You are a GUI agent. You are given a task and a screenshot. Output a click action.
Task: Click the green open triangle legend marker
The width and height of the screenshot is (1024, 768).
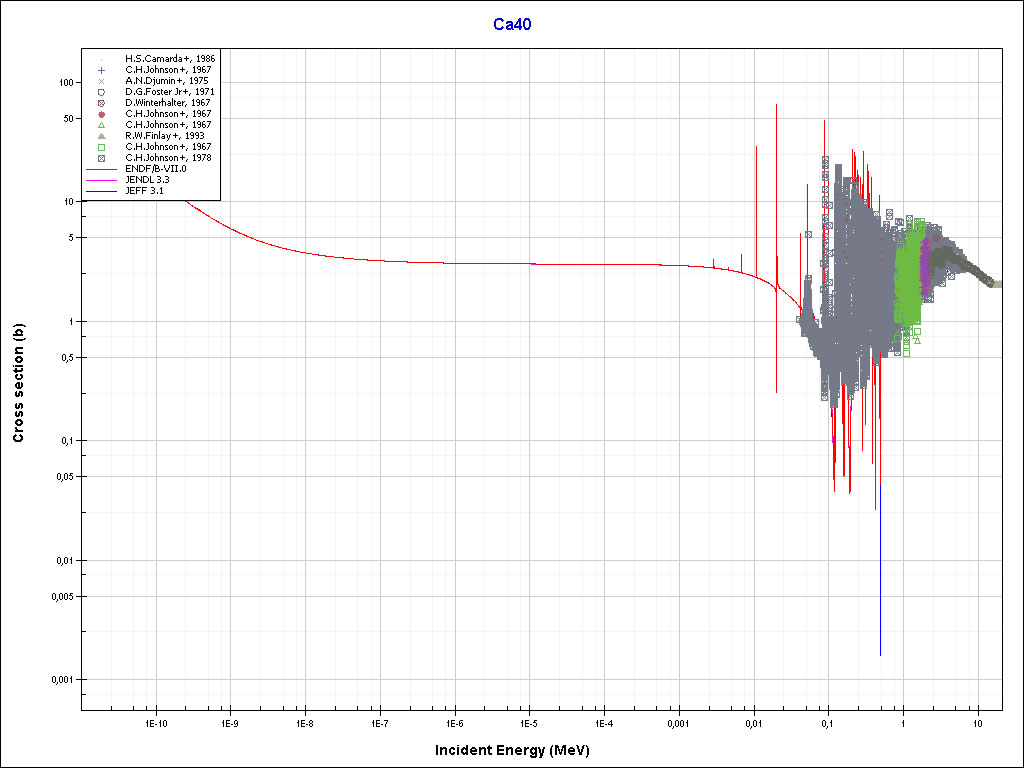[x=101, y=125]
